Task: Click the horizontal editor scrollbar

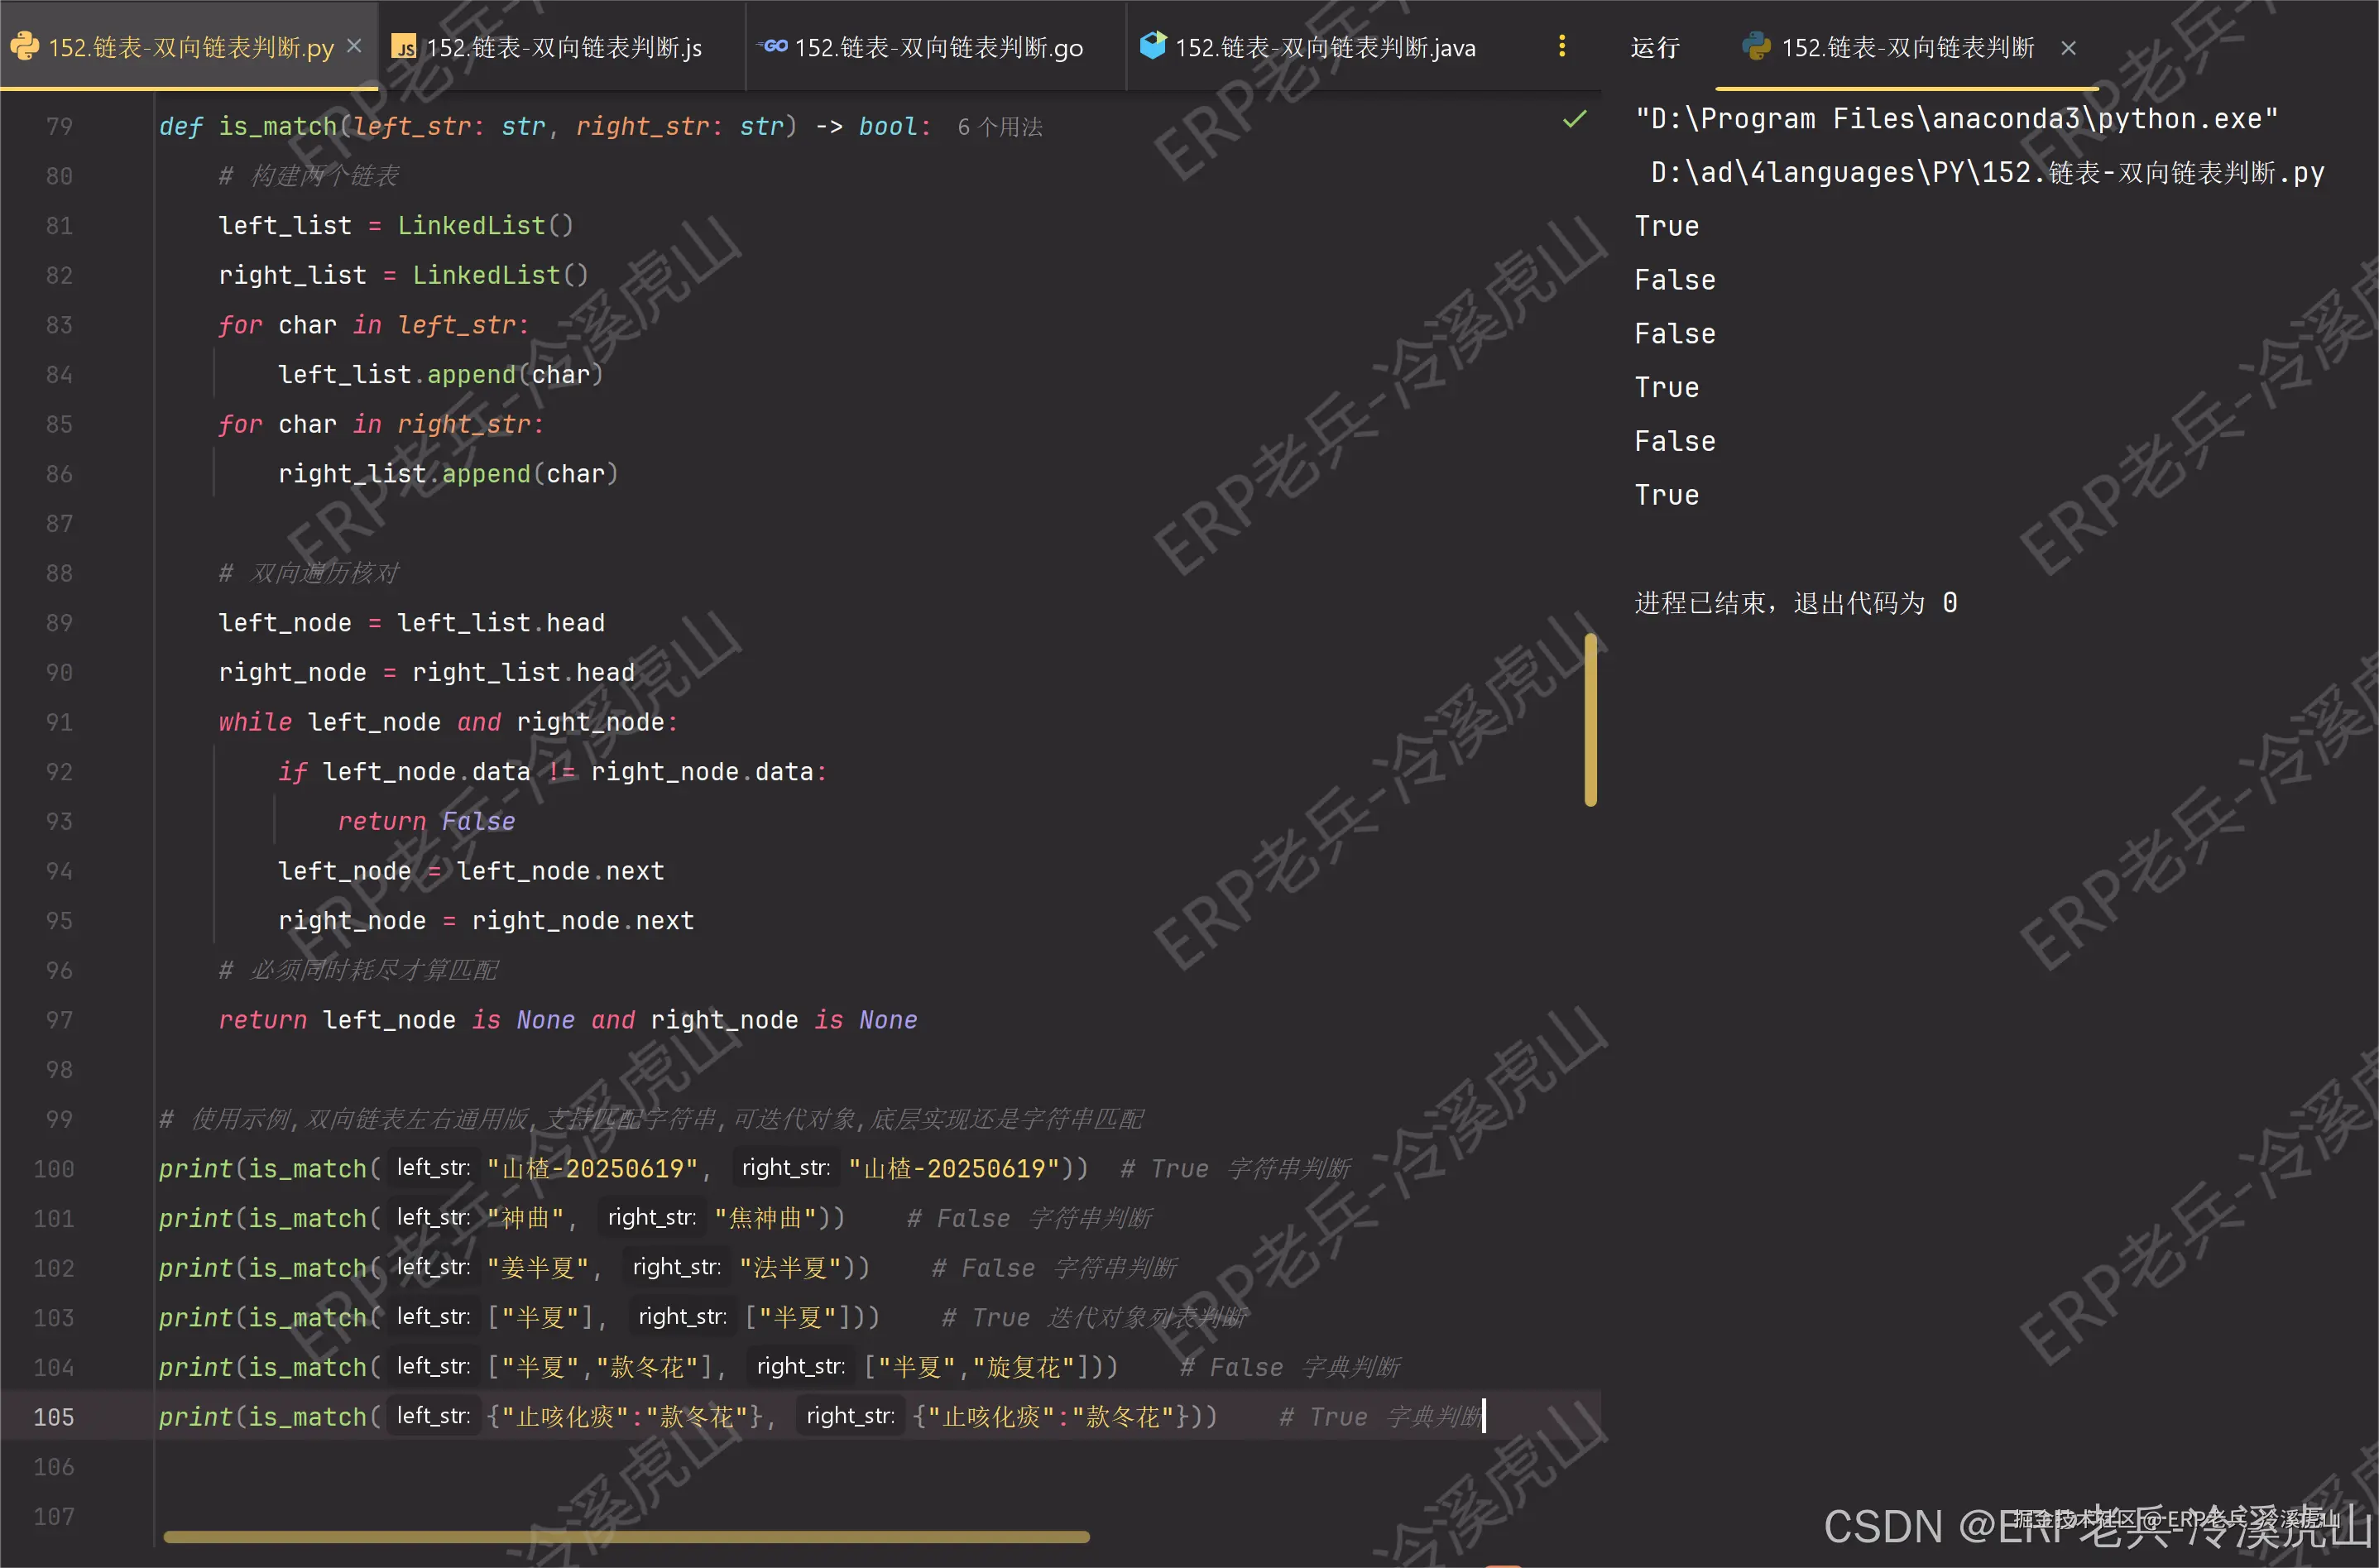Action: tap(626, 1536)
